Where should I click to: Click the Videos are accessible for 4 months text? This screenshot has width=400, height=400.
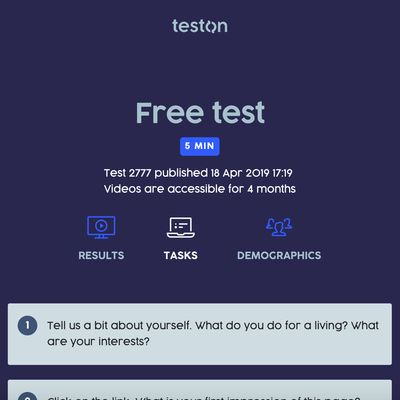click(x=200, y=189)
